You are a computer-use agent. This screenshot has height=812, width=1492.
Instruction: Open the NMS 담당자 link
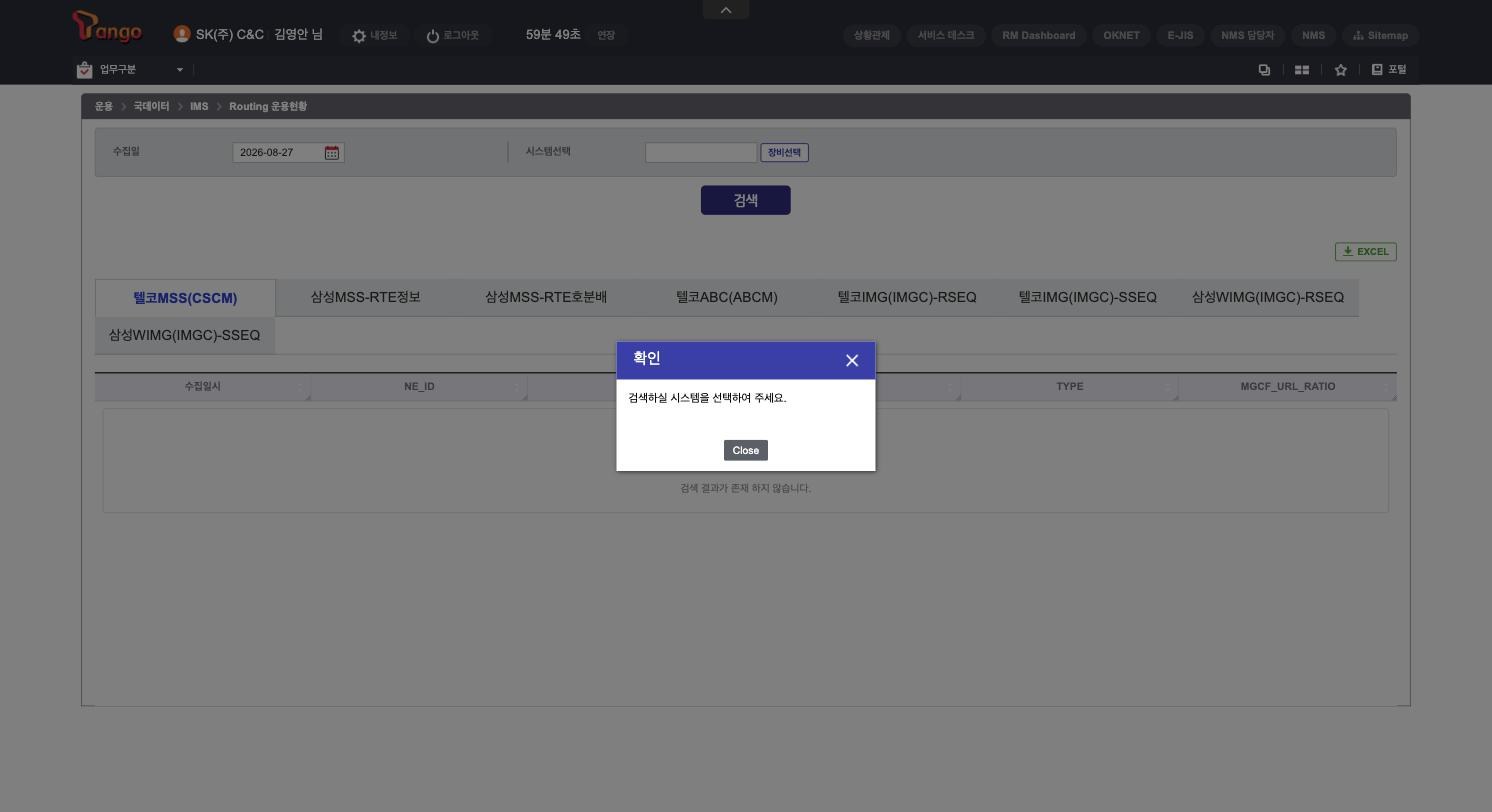[x=1247, y=35]
